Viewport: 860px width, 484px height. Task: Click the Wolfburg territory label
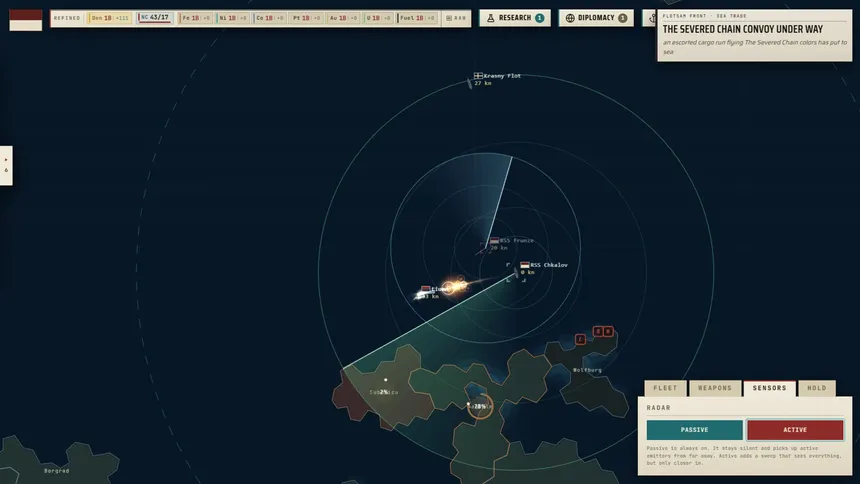tap(587, 370)
